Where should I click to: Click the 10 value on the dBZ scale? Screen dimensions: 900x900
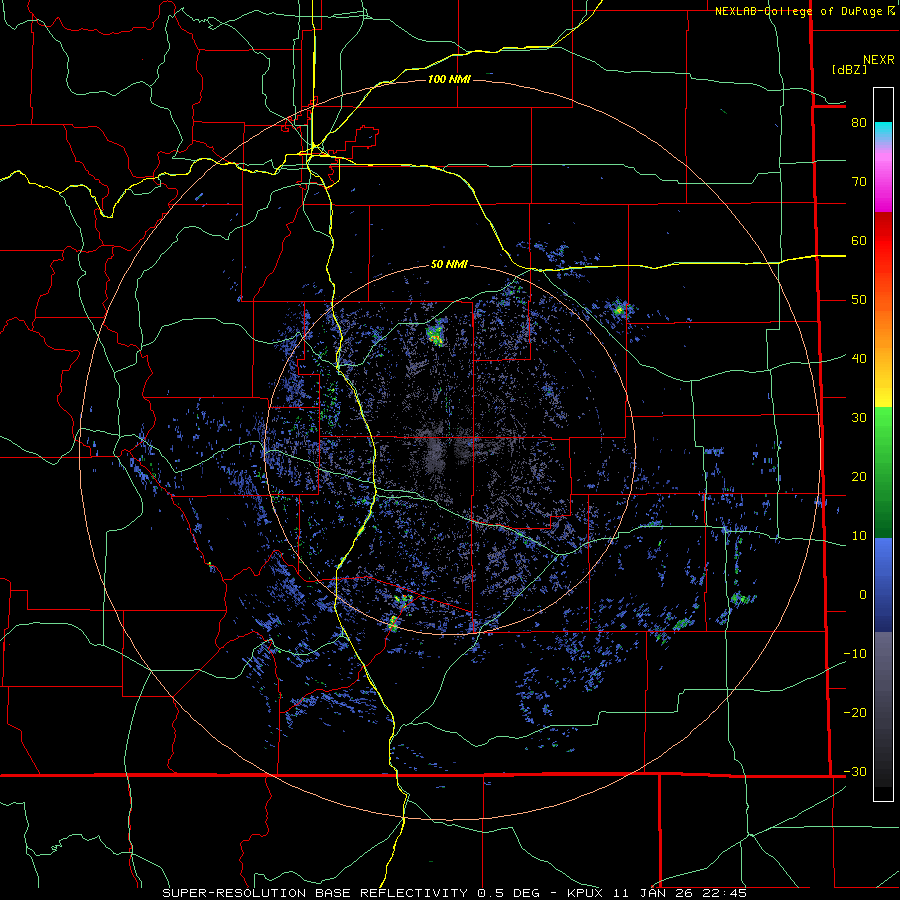[x=859, y=536]
